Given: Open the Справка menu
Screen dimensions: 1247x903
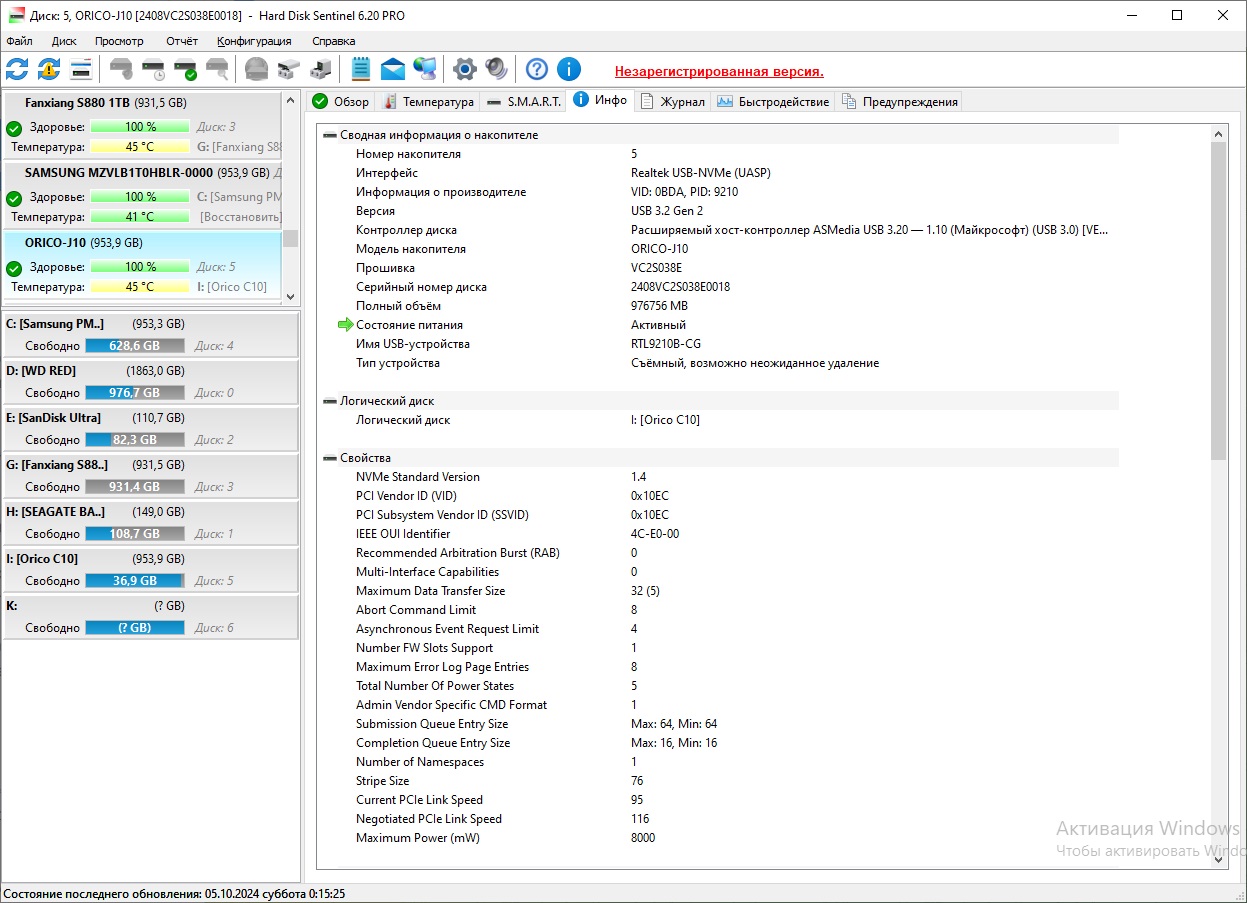Looking at the screenshot, I should tap(333, 41).
